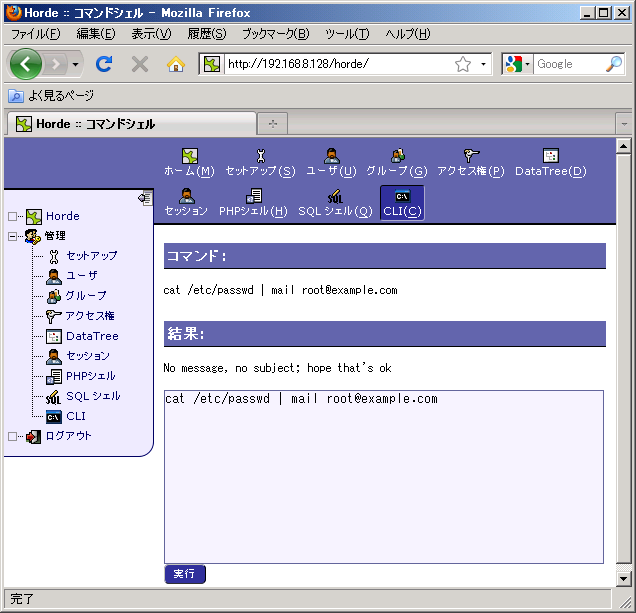636x613 pixels.
Task: Open Sessions (セッション) icon in top menu
Action: pyautogui.click(x=186, y=196)
